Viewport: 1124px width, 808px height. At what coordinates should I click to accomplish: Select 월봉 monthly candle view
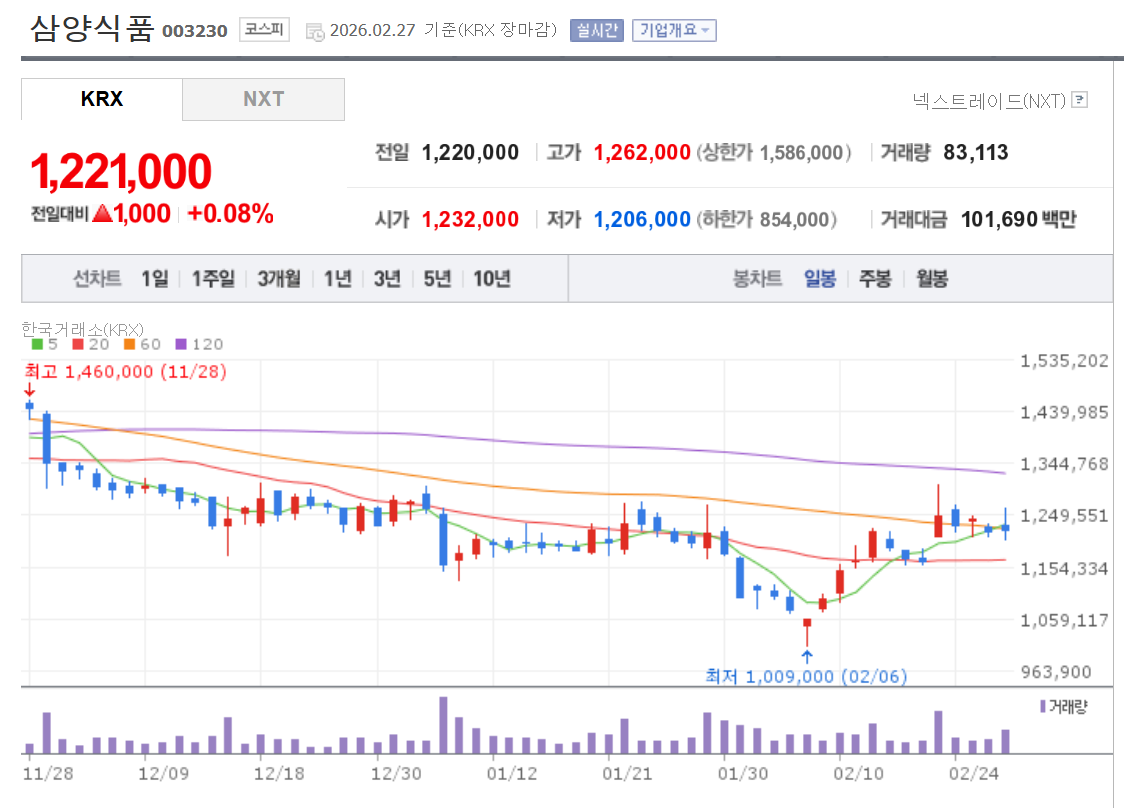coord(932,279)
